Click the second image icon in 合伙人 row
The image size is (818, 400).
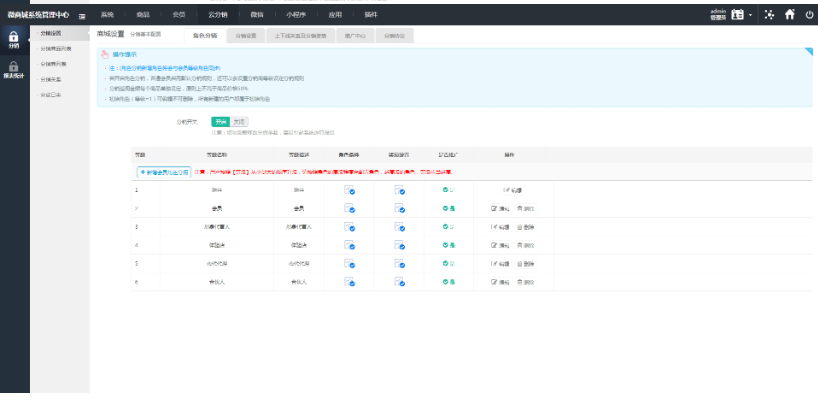point(399,283)
